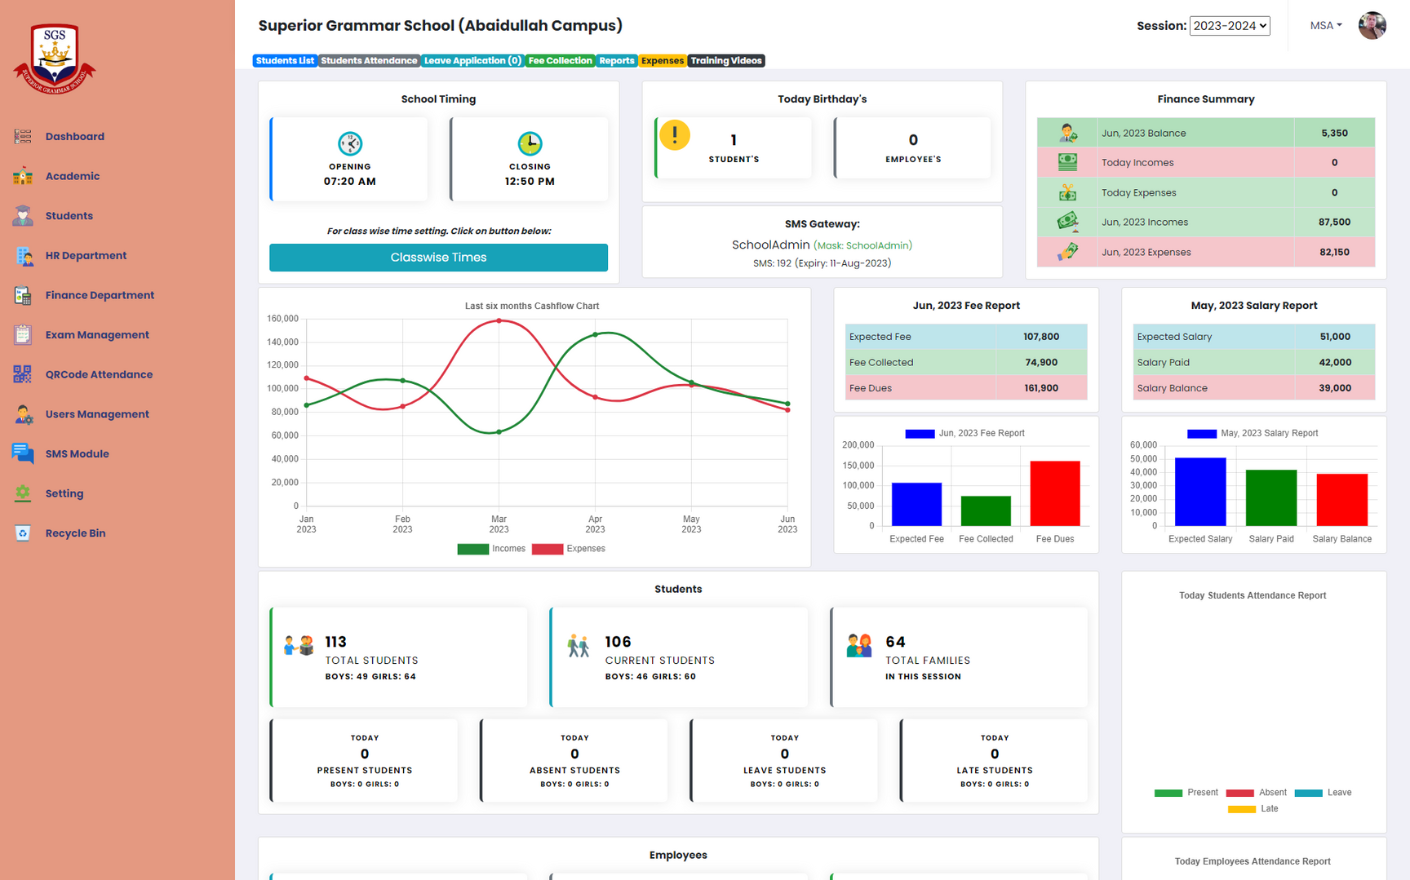Image resolution: width=1410 pixels, height=880 pixels.
Task: Open the Leave Application (0) tab
Action: [x=472, y=61]
